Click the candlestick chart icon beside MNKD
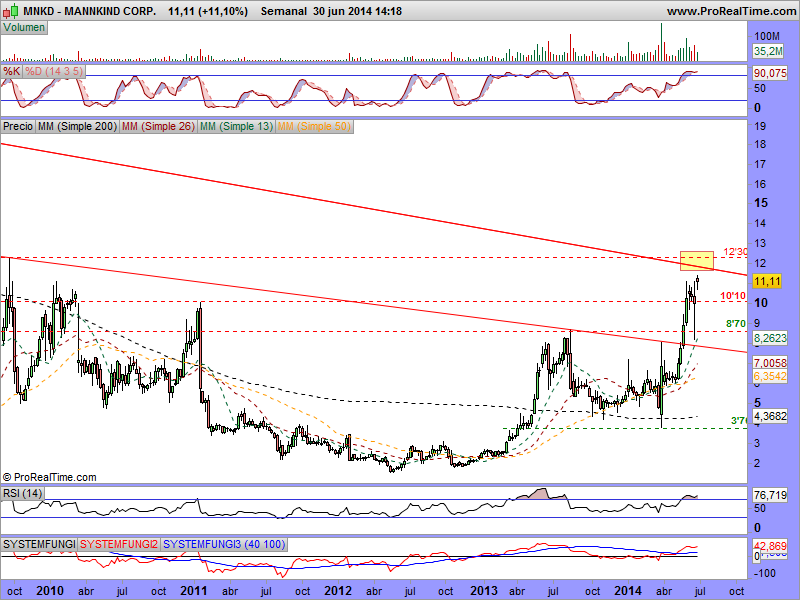The image size is (800, 600). pos(10,11)
